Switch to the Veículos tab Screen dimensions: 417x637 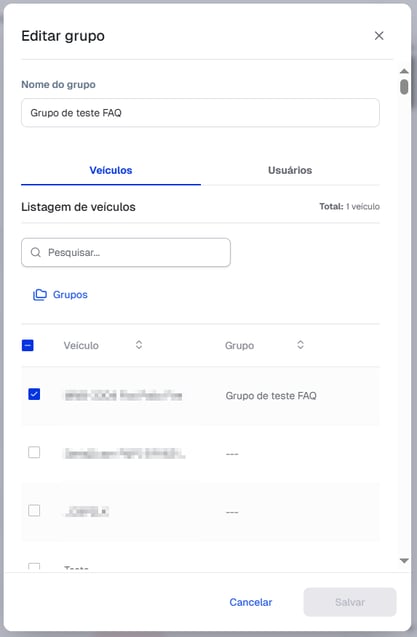[x=111, y=170]
